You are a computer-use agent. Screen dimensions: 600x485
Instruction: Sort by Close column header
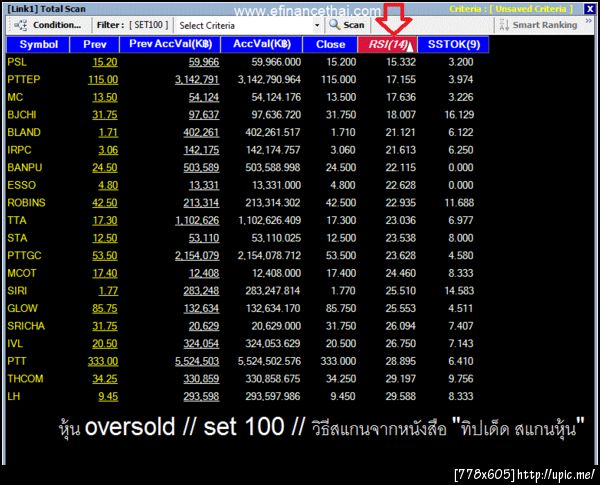[330, 44]
